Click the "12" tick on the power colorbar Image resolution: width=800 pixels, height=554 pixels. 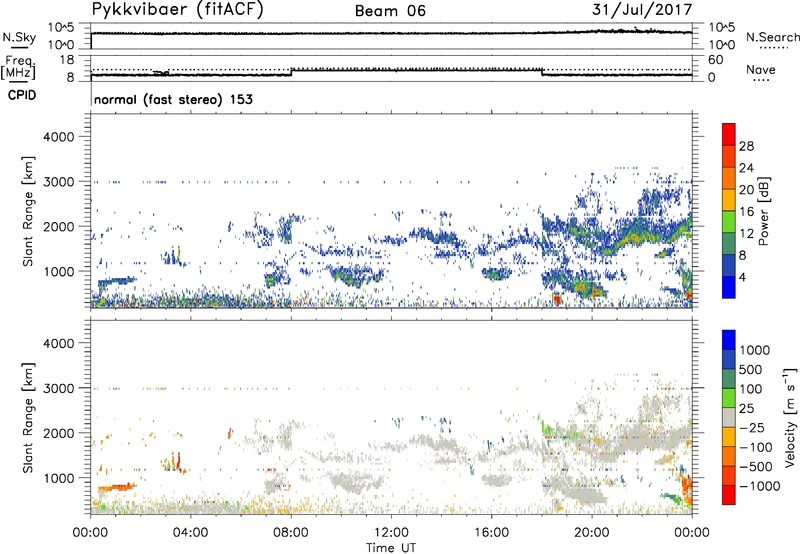(746, 234)
